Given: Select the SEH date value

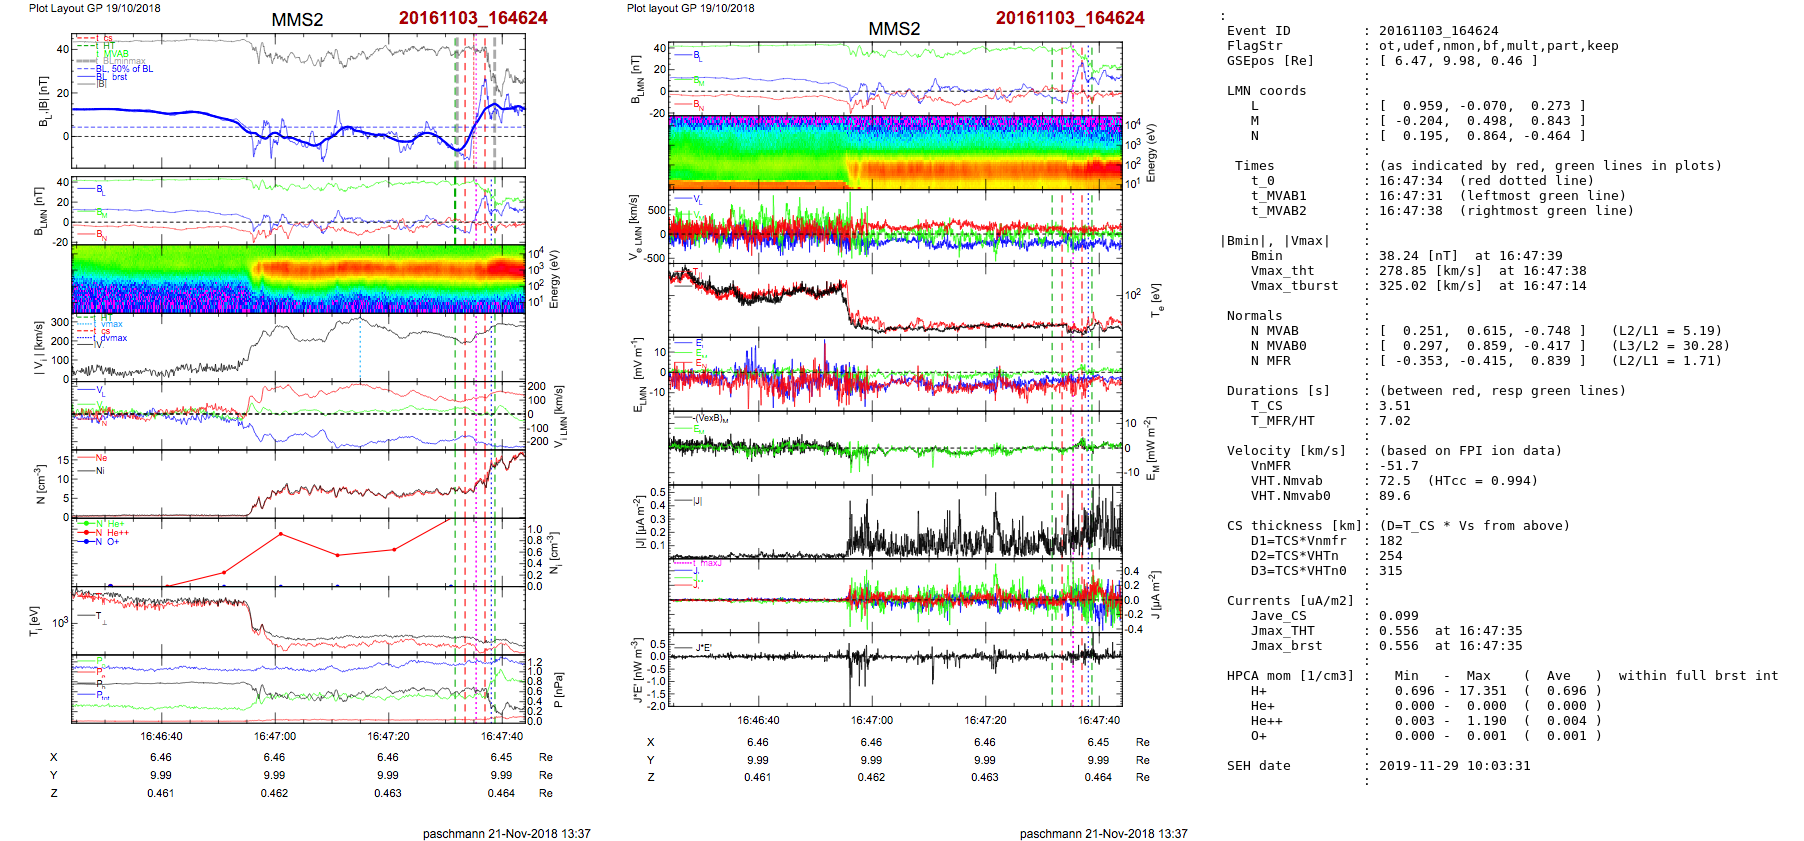Looking at the screenshot, I should click(1454, 766).
